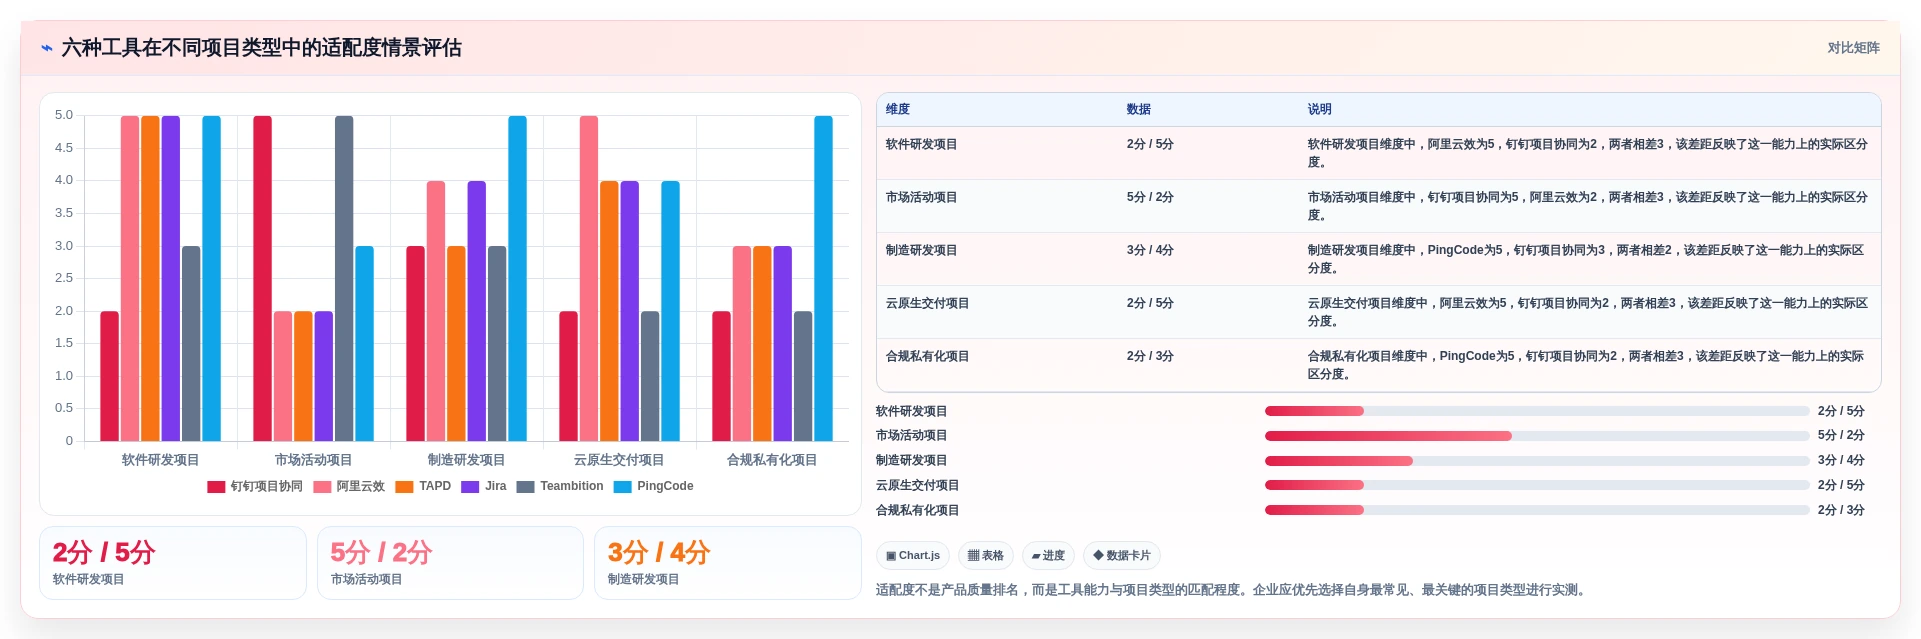Open the 3分 / 4分 制造研发项目 data card
Image resolution: width=1921 pixels, height=639 pixels.
(x=728, y=563)
